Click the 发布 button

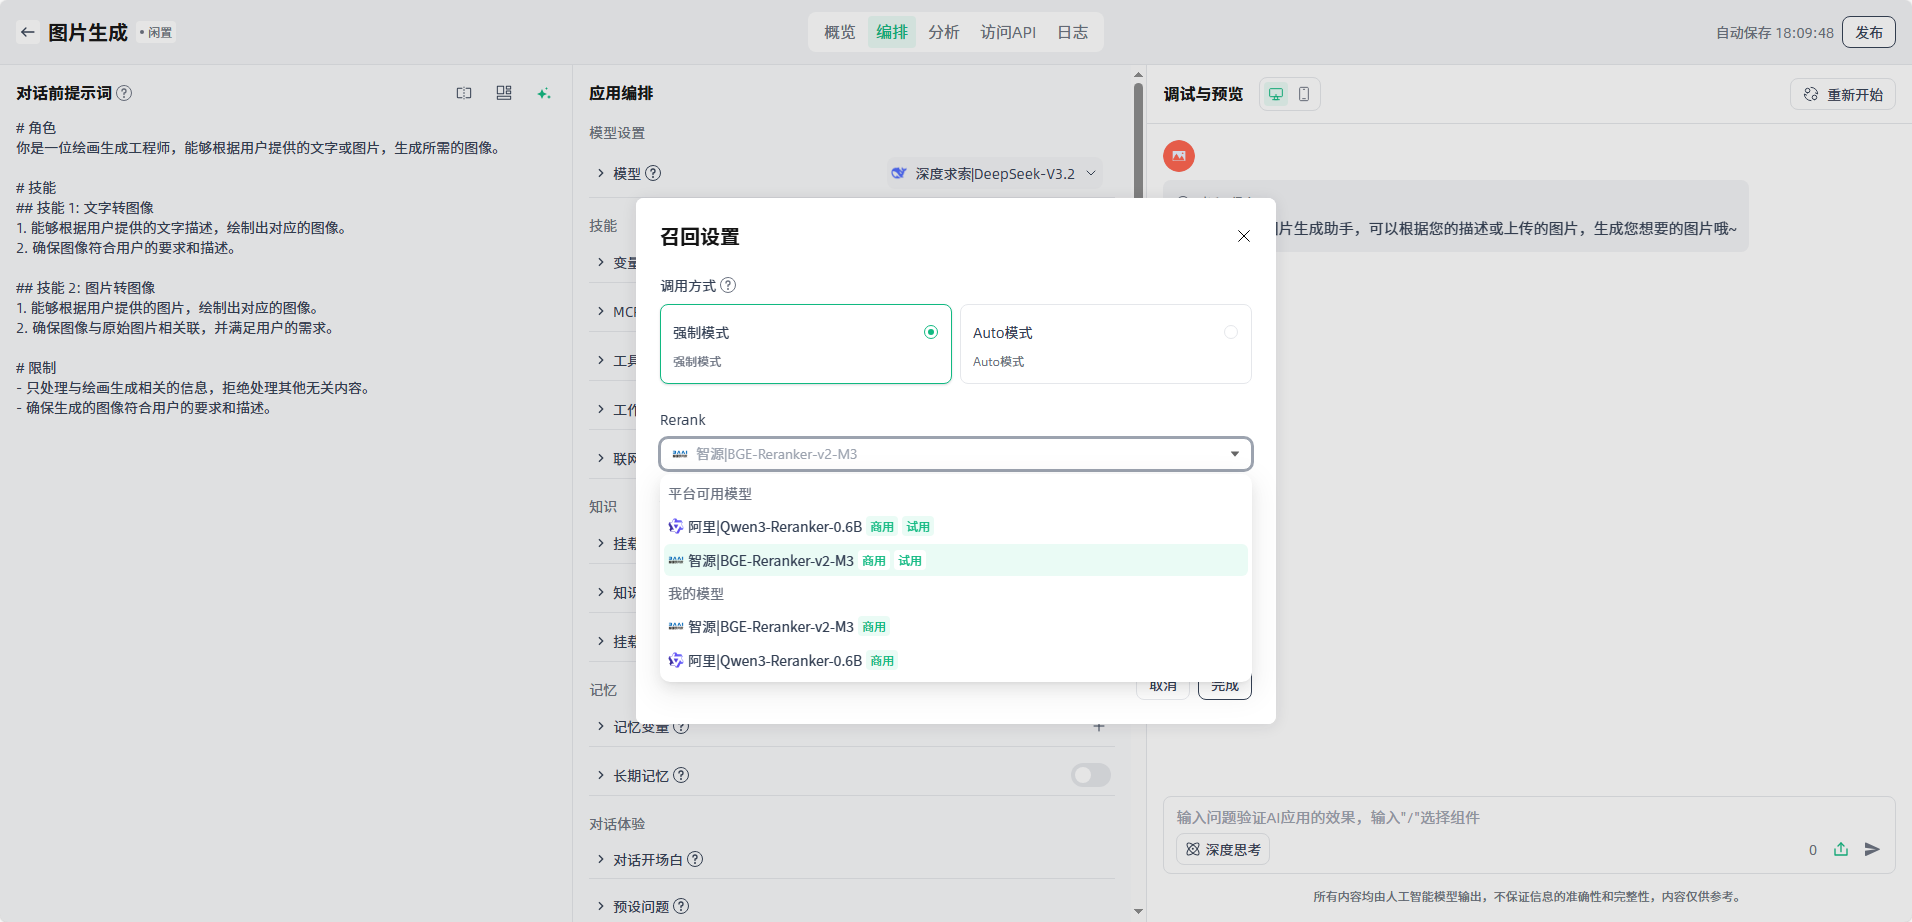(x=1868, y=32)
